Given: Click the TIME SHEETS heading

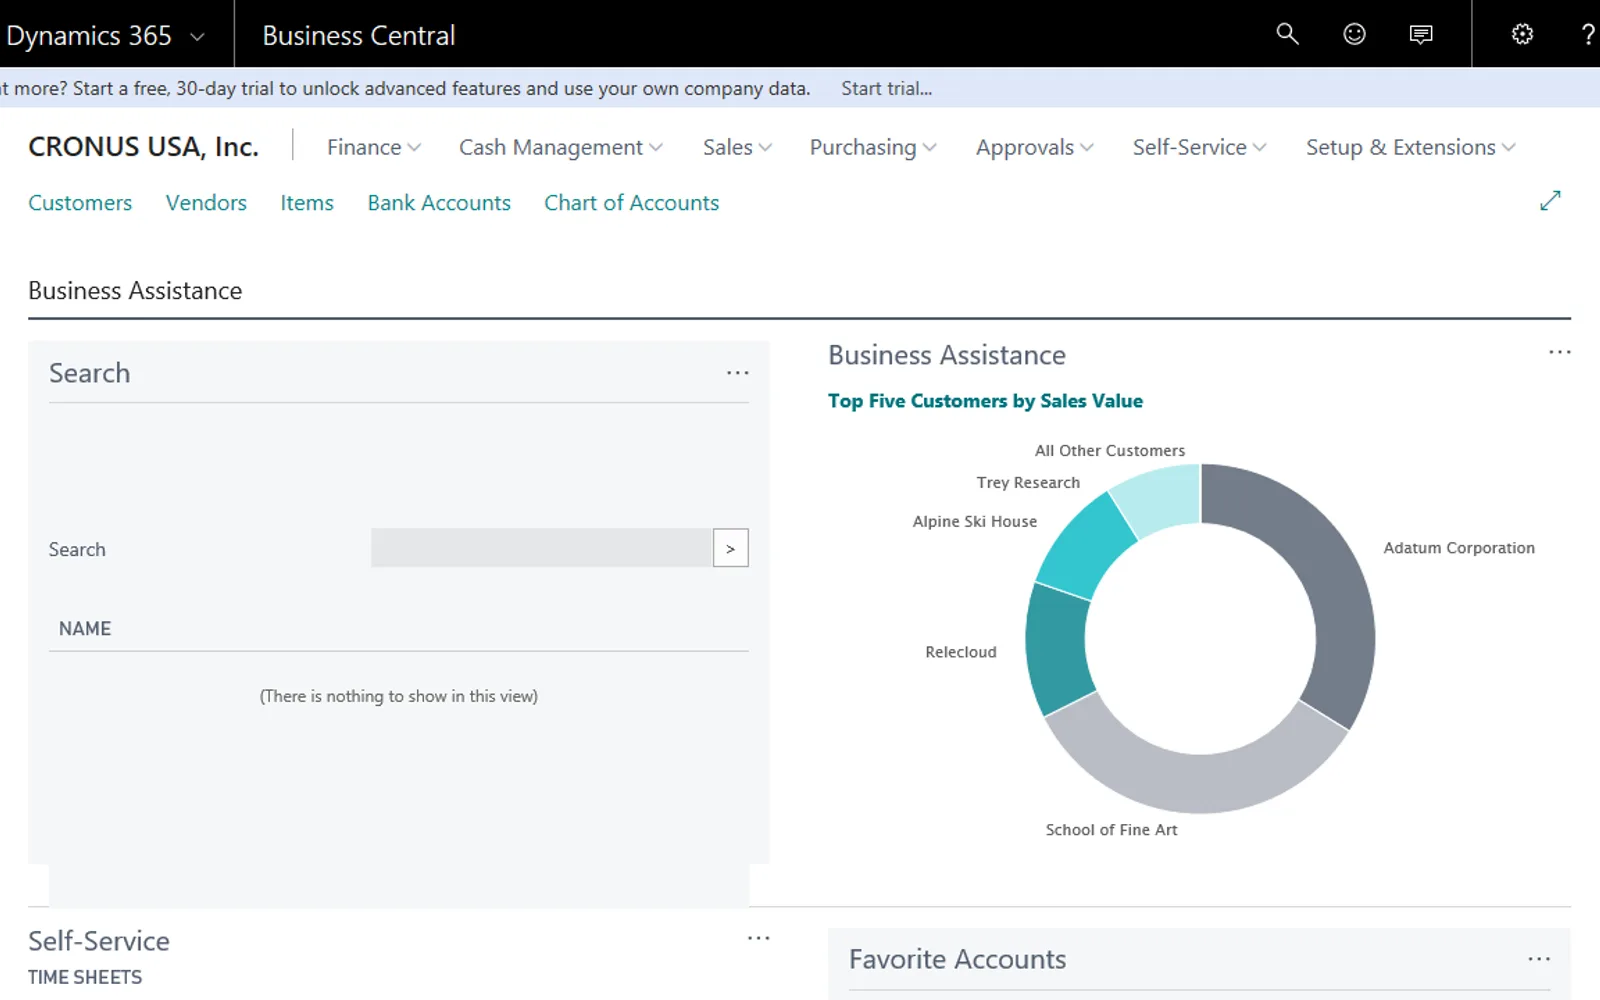Looking at the screenshot, I should point(85,977).
